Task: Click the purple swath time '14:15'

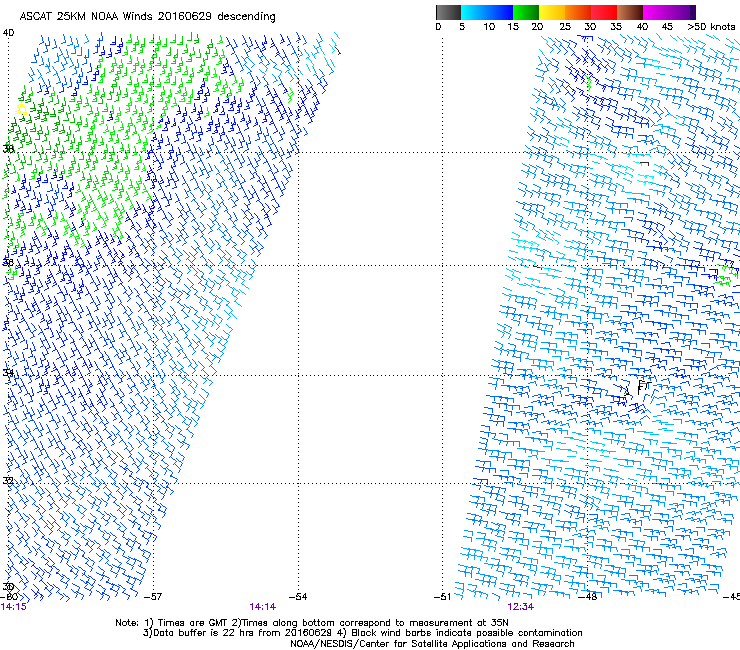Action: coord(14,607)
